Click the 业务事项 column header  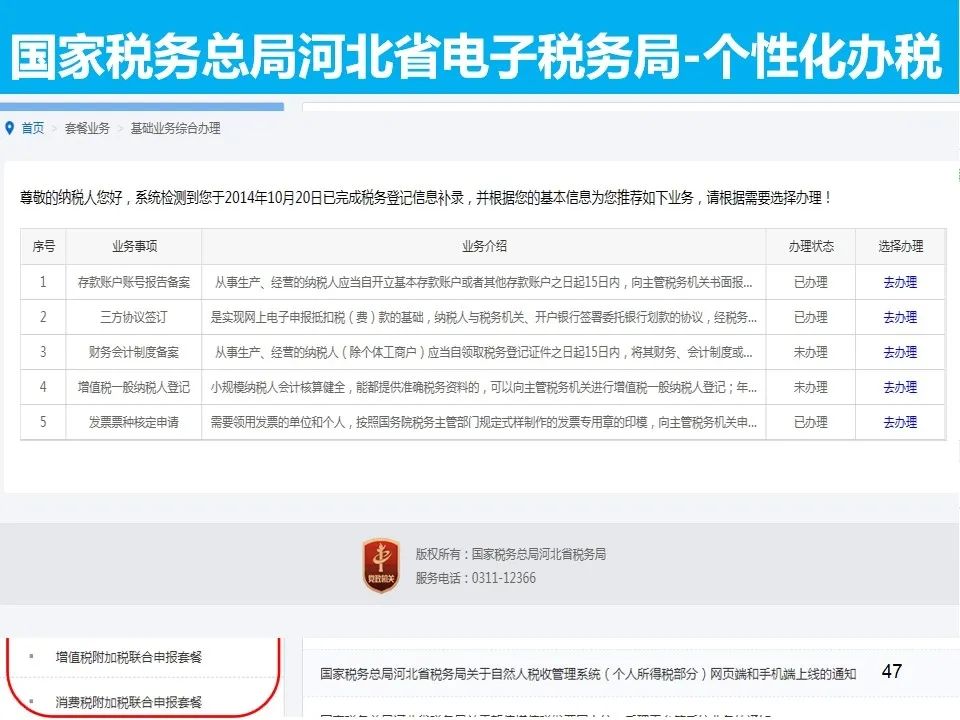tap(133, 246)
